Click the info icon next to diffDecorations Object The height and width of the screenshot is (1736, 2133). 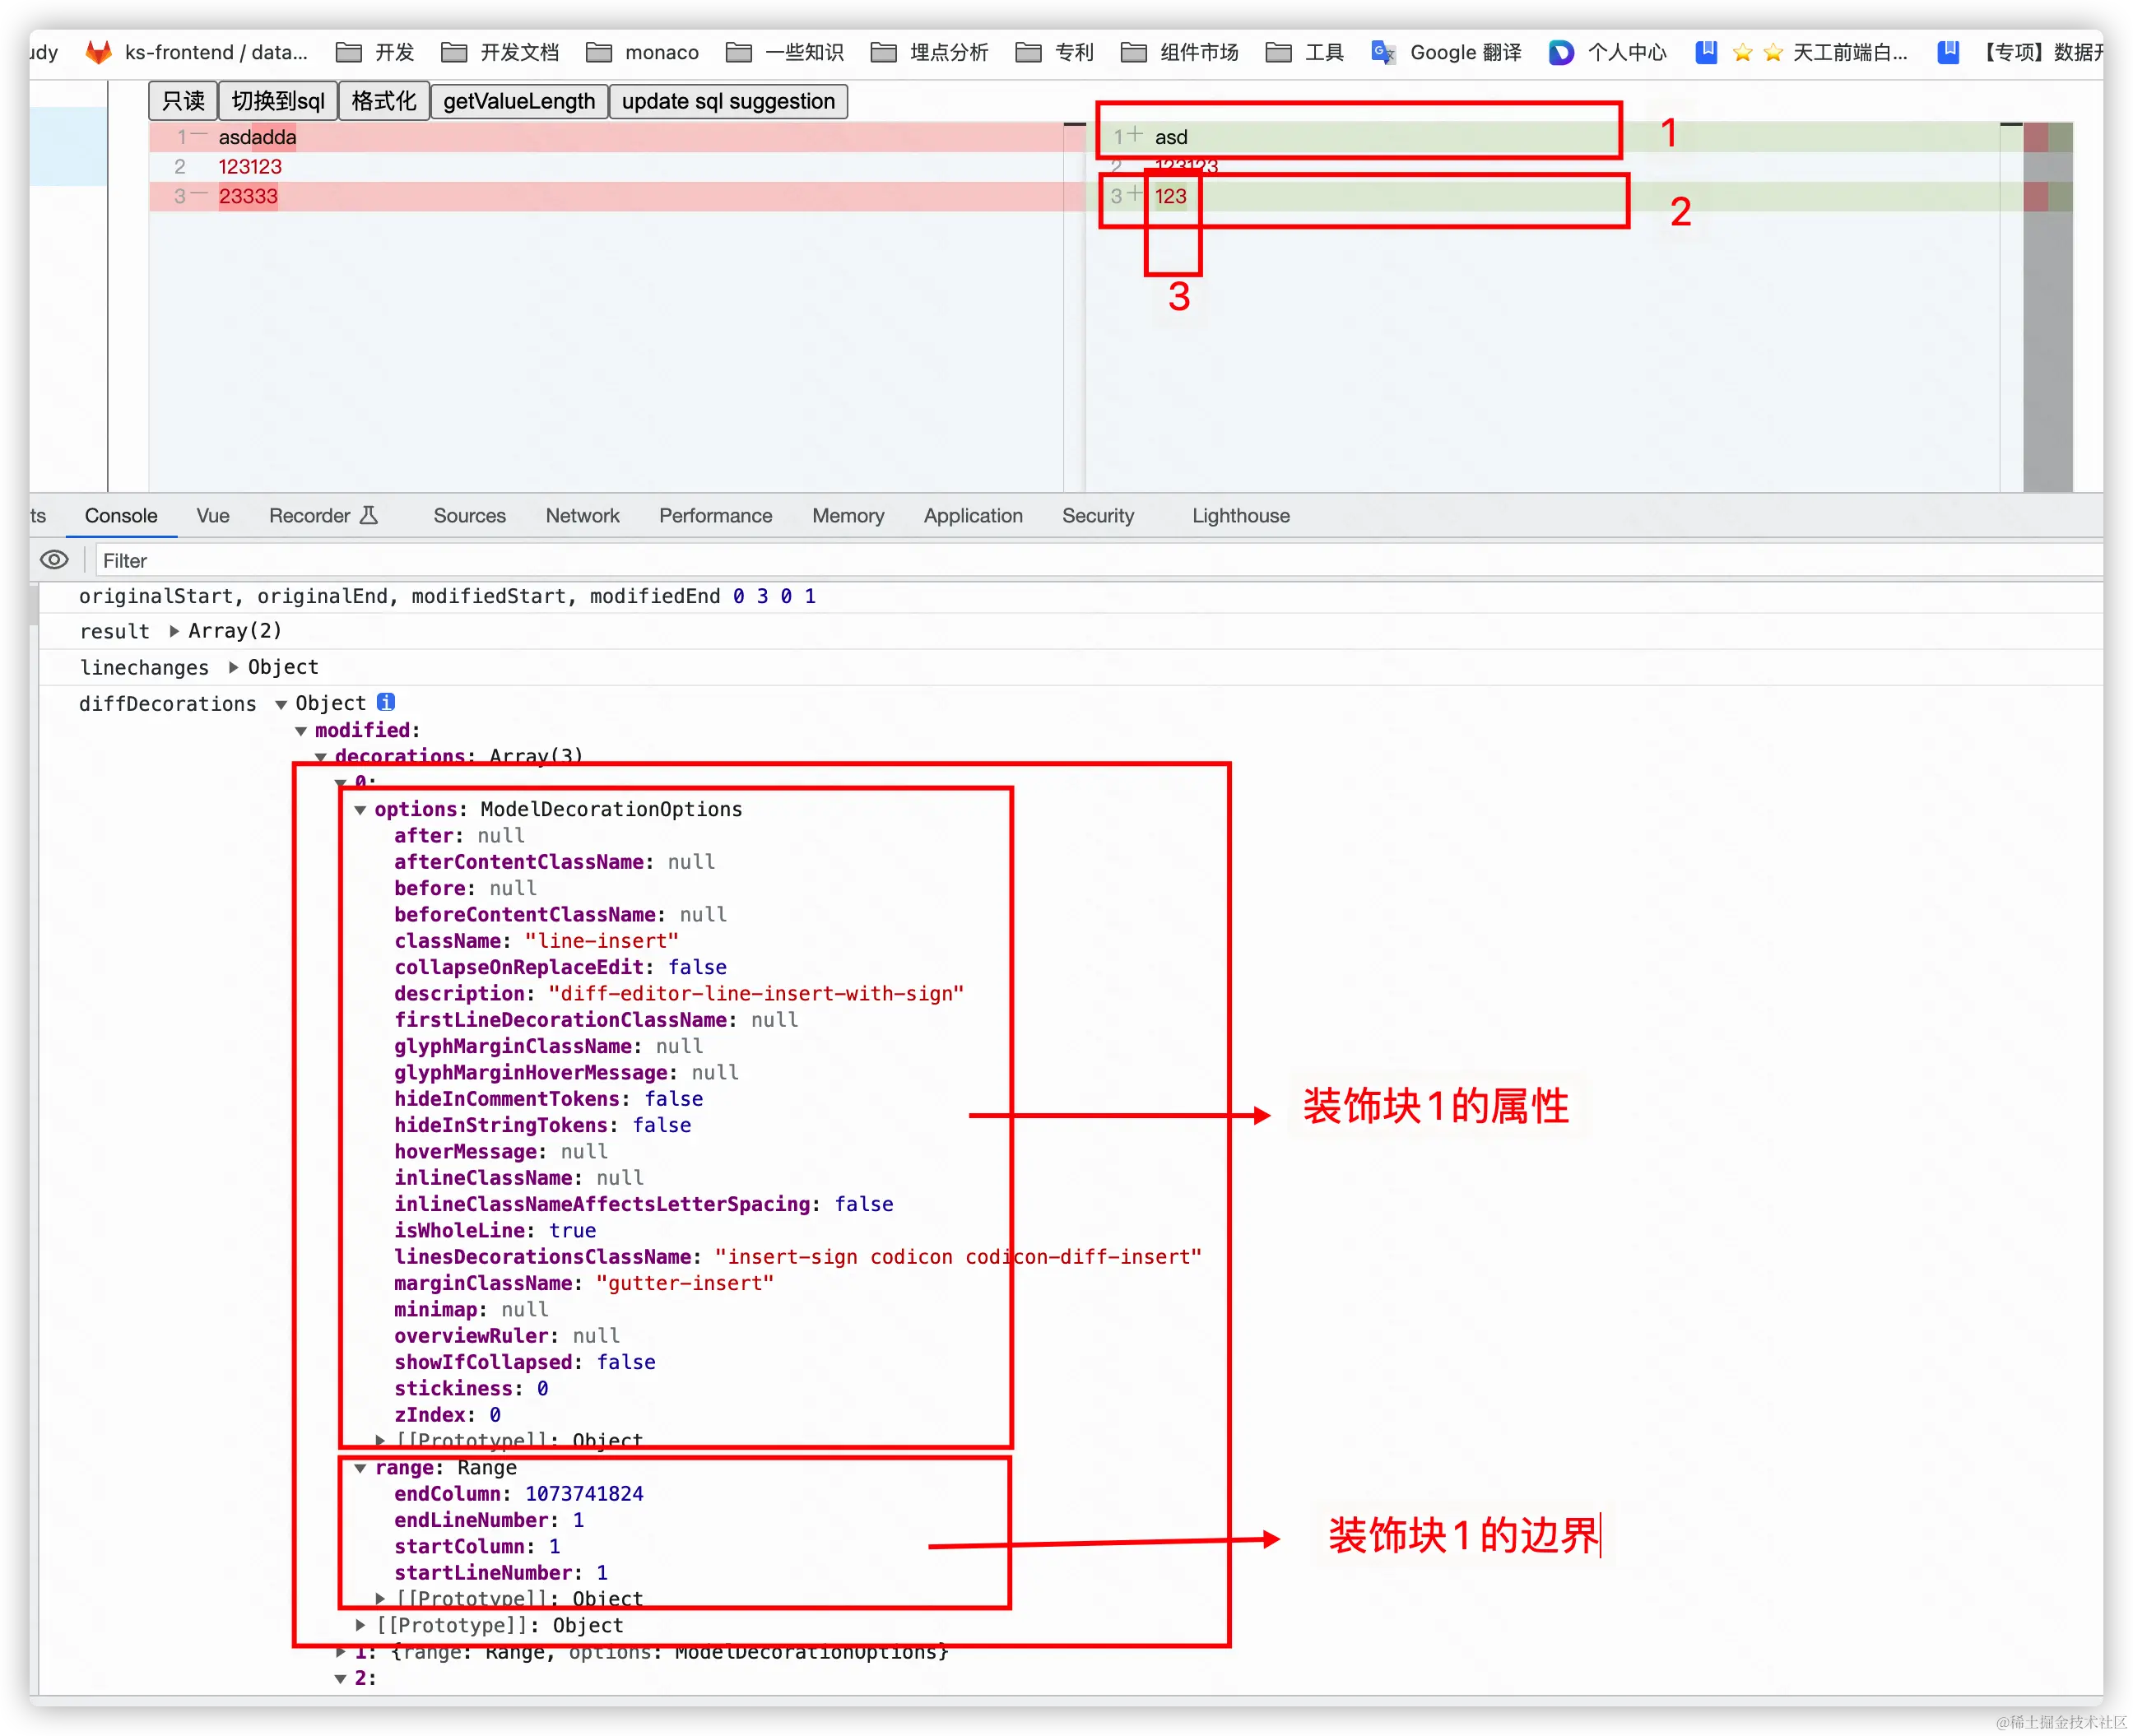(386, 702)
